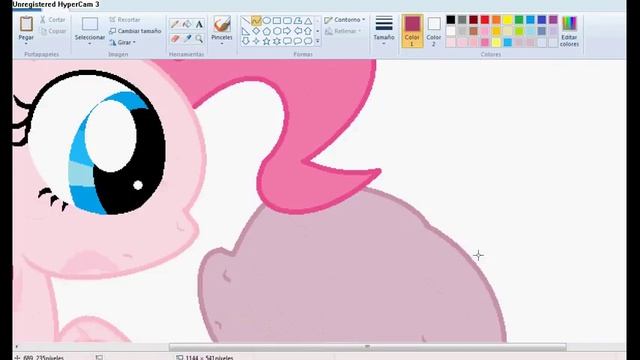Viewport: 640px width, 360px height.
Task: Choose the Right triangle shape
Action: [246, 31]
